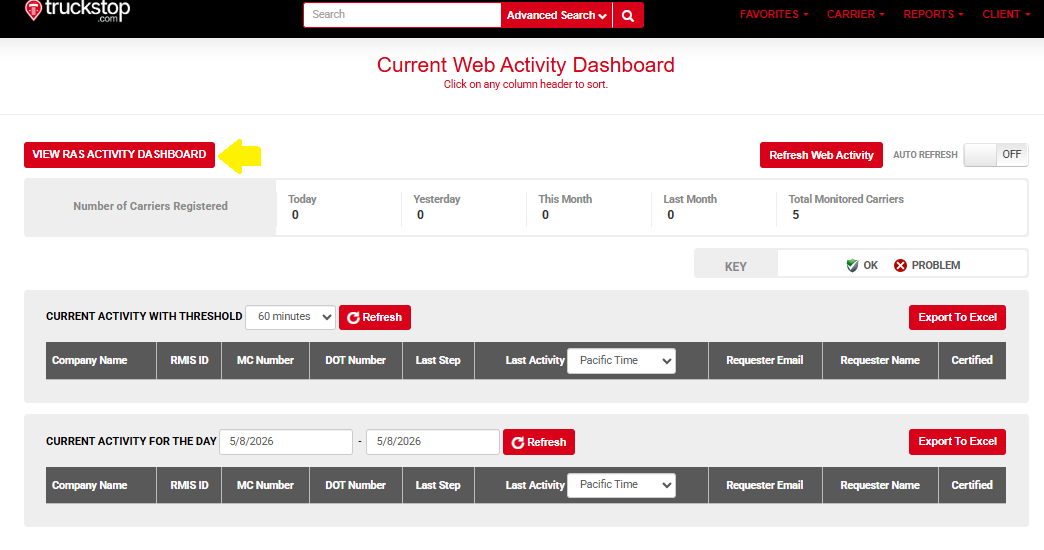The height and width of the screenshot is (550, 1044).
Task: Toggle the Auto Refresh OFF switch
Action: (x=995, y=154)
